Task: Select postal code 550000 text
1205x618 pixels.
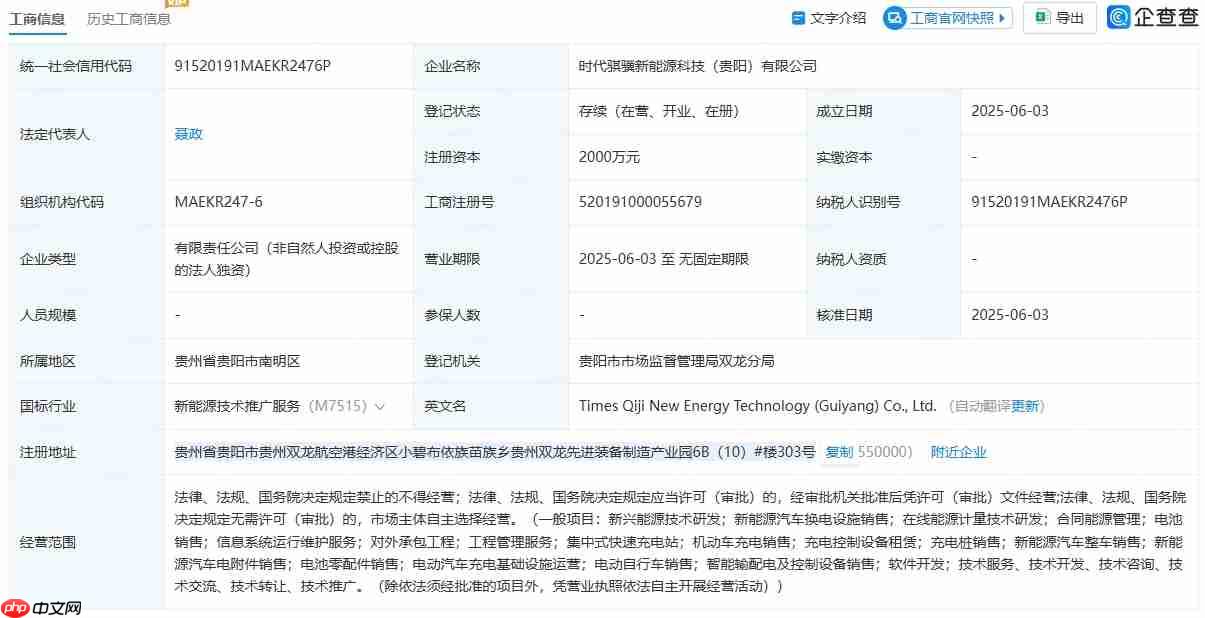Action: coord(886,452)
